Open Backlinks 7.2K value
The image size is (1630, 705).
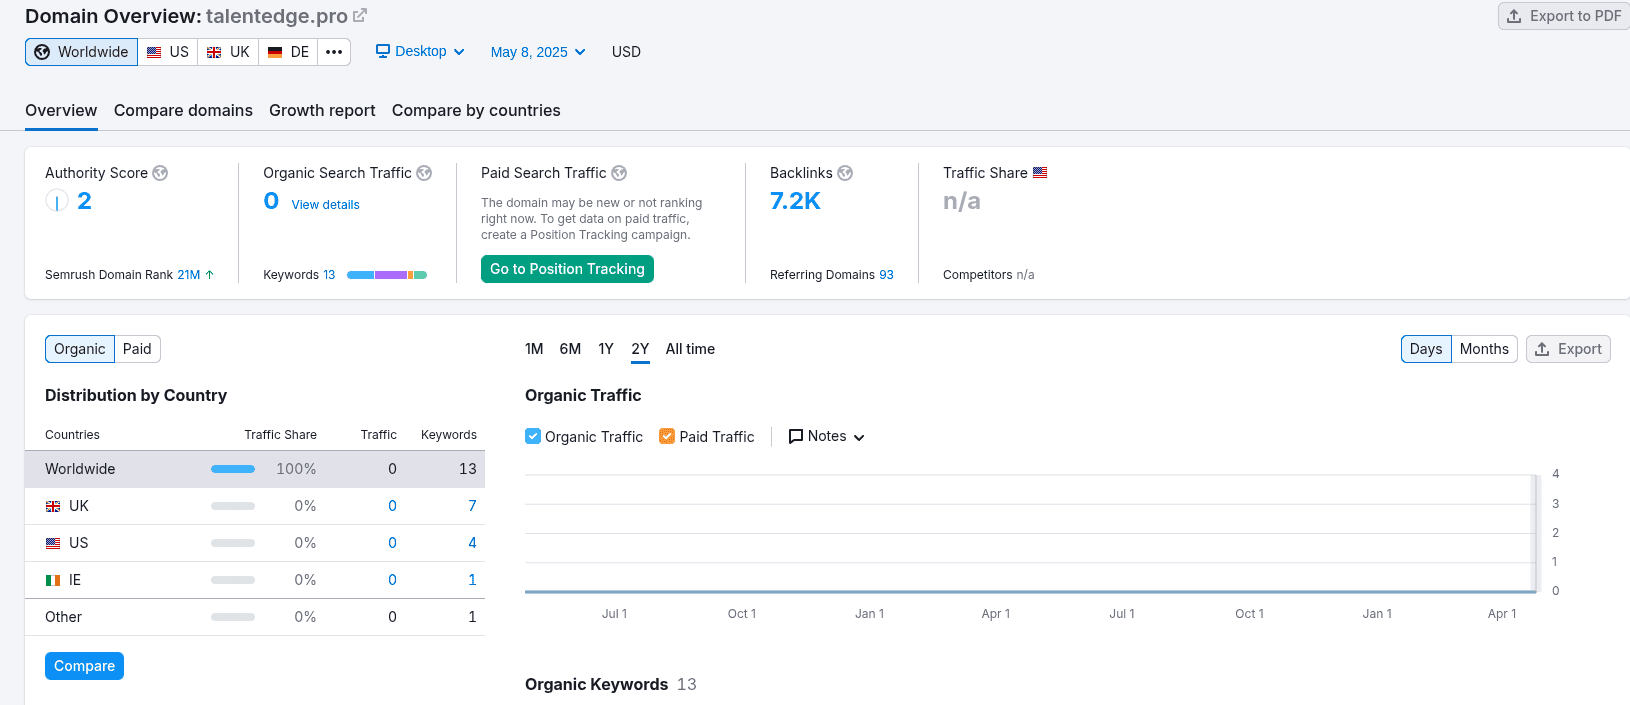[795, 201]
